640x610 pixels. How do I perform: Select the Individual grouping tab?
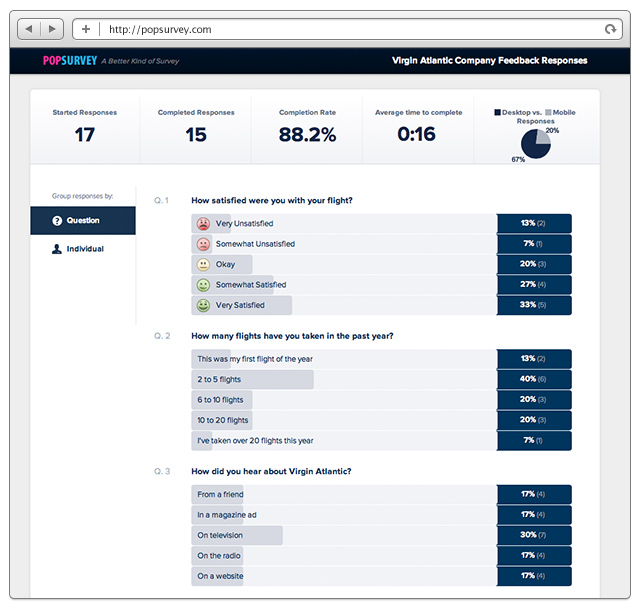coord(83,249)
